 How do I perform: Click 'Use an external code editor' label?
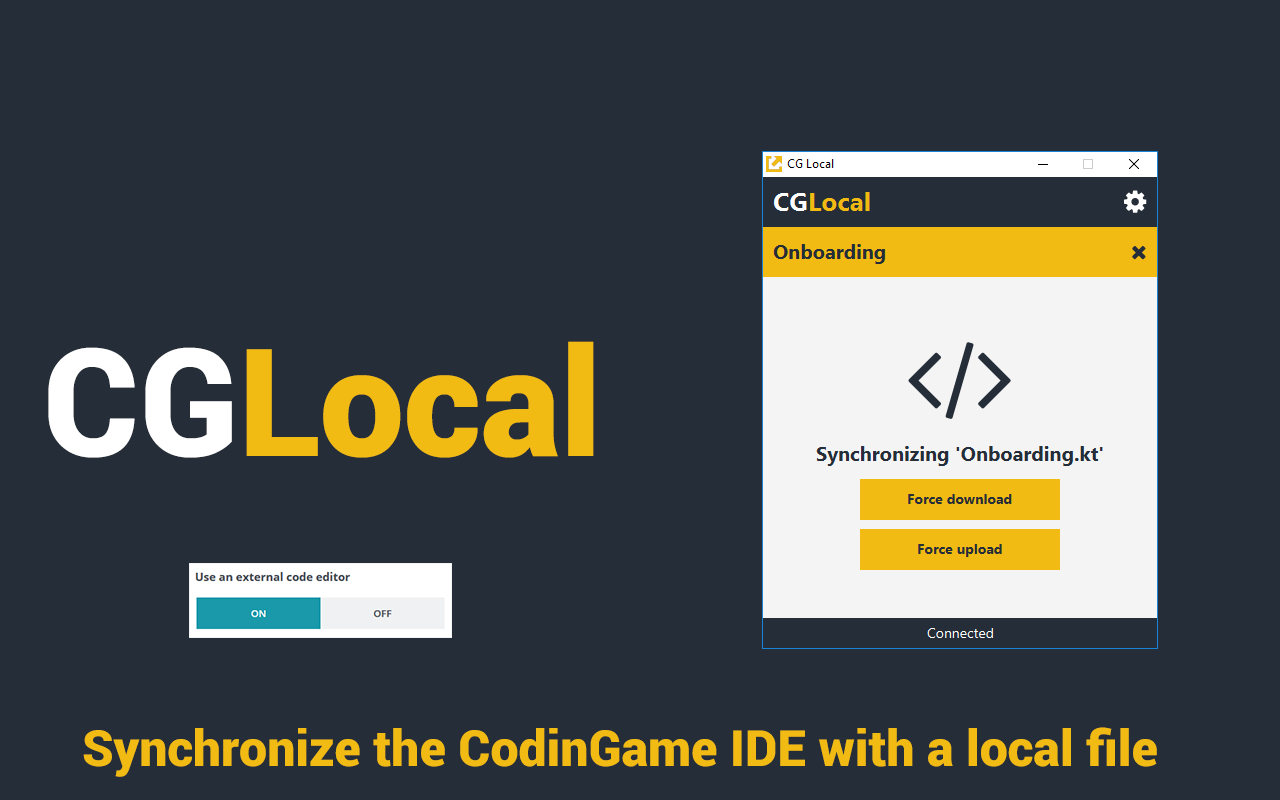tap(272, 577)
